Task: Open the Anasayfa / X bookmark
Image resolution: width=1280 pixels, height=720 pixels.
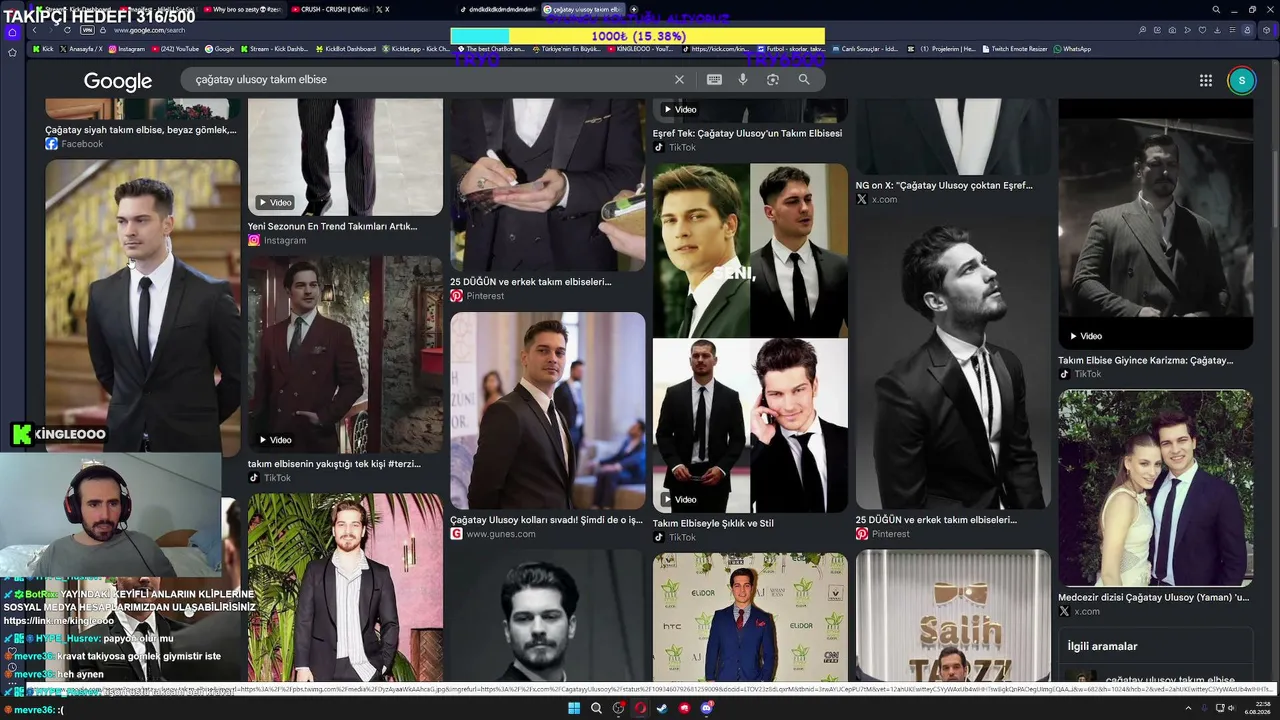Action: tap(81, 49)
